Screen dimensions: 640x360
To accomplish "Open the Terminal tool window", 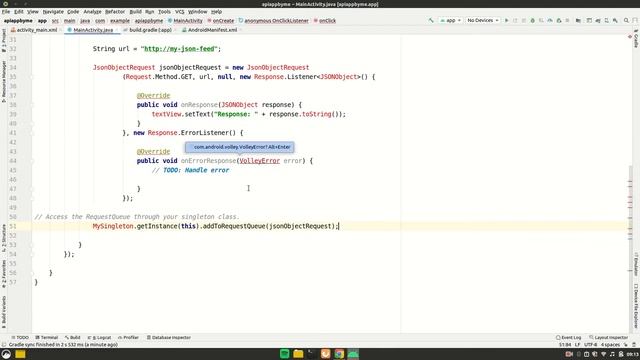I will (x=47, y=338).
